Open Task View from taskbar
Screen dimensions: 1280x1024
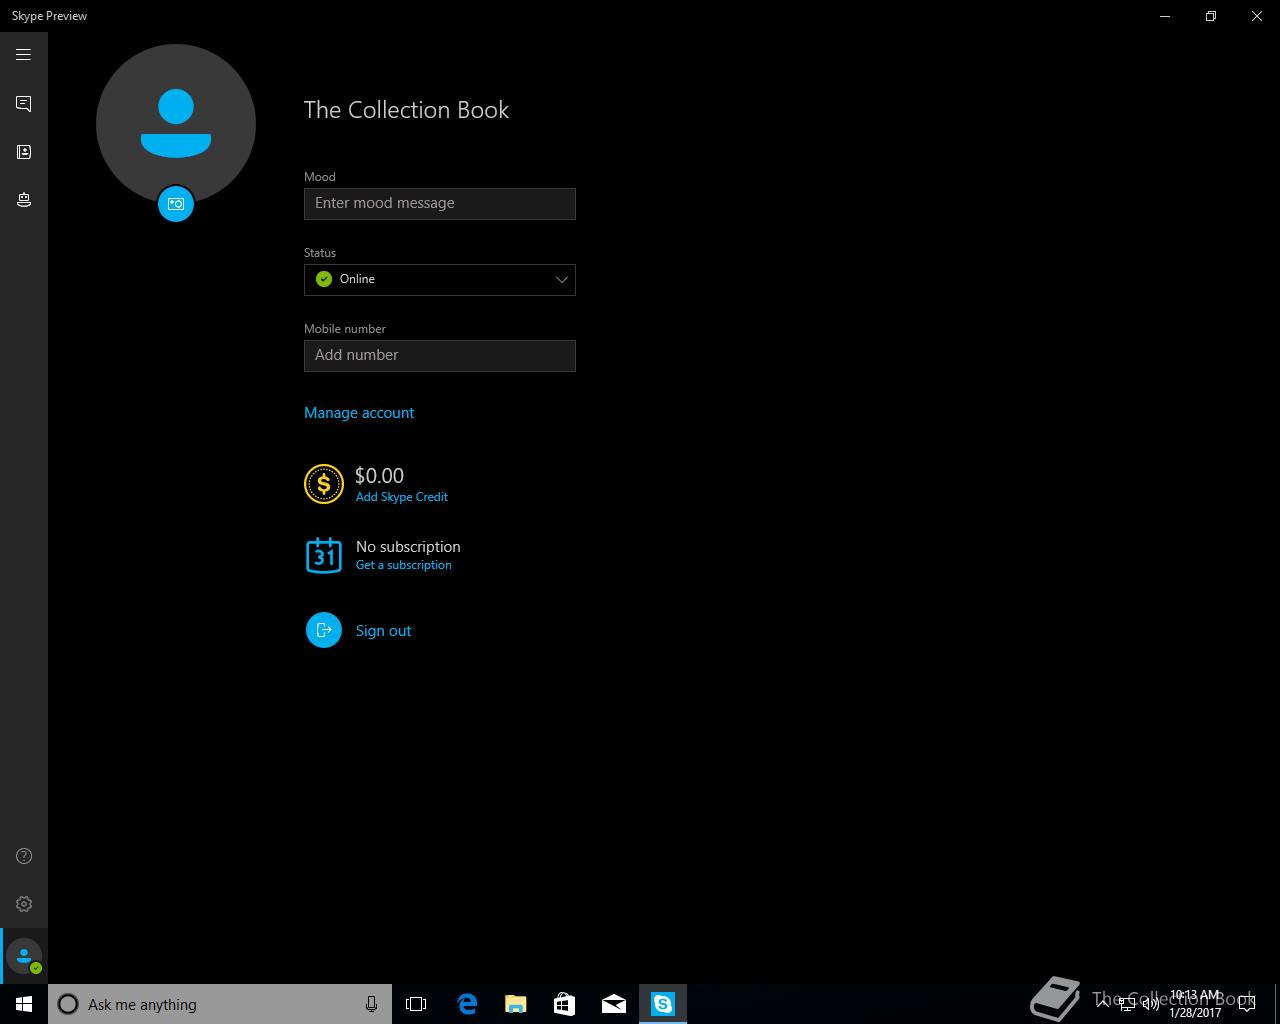(416, 1004)
